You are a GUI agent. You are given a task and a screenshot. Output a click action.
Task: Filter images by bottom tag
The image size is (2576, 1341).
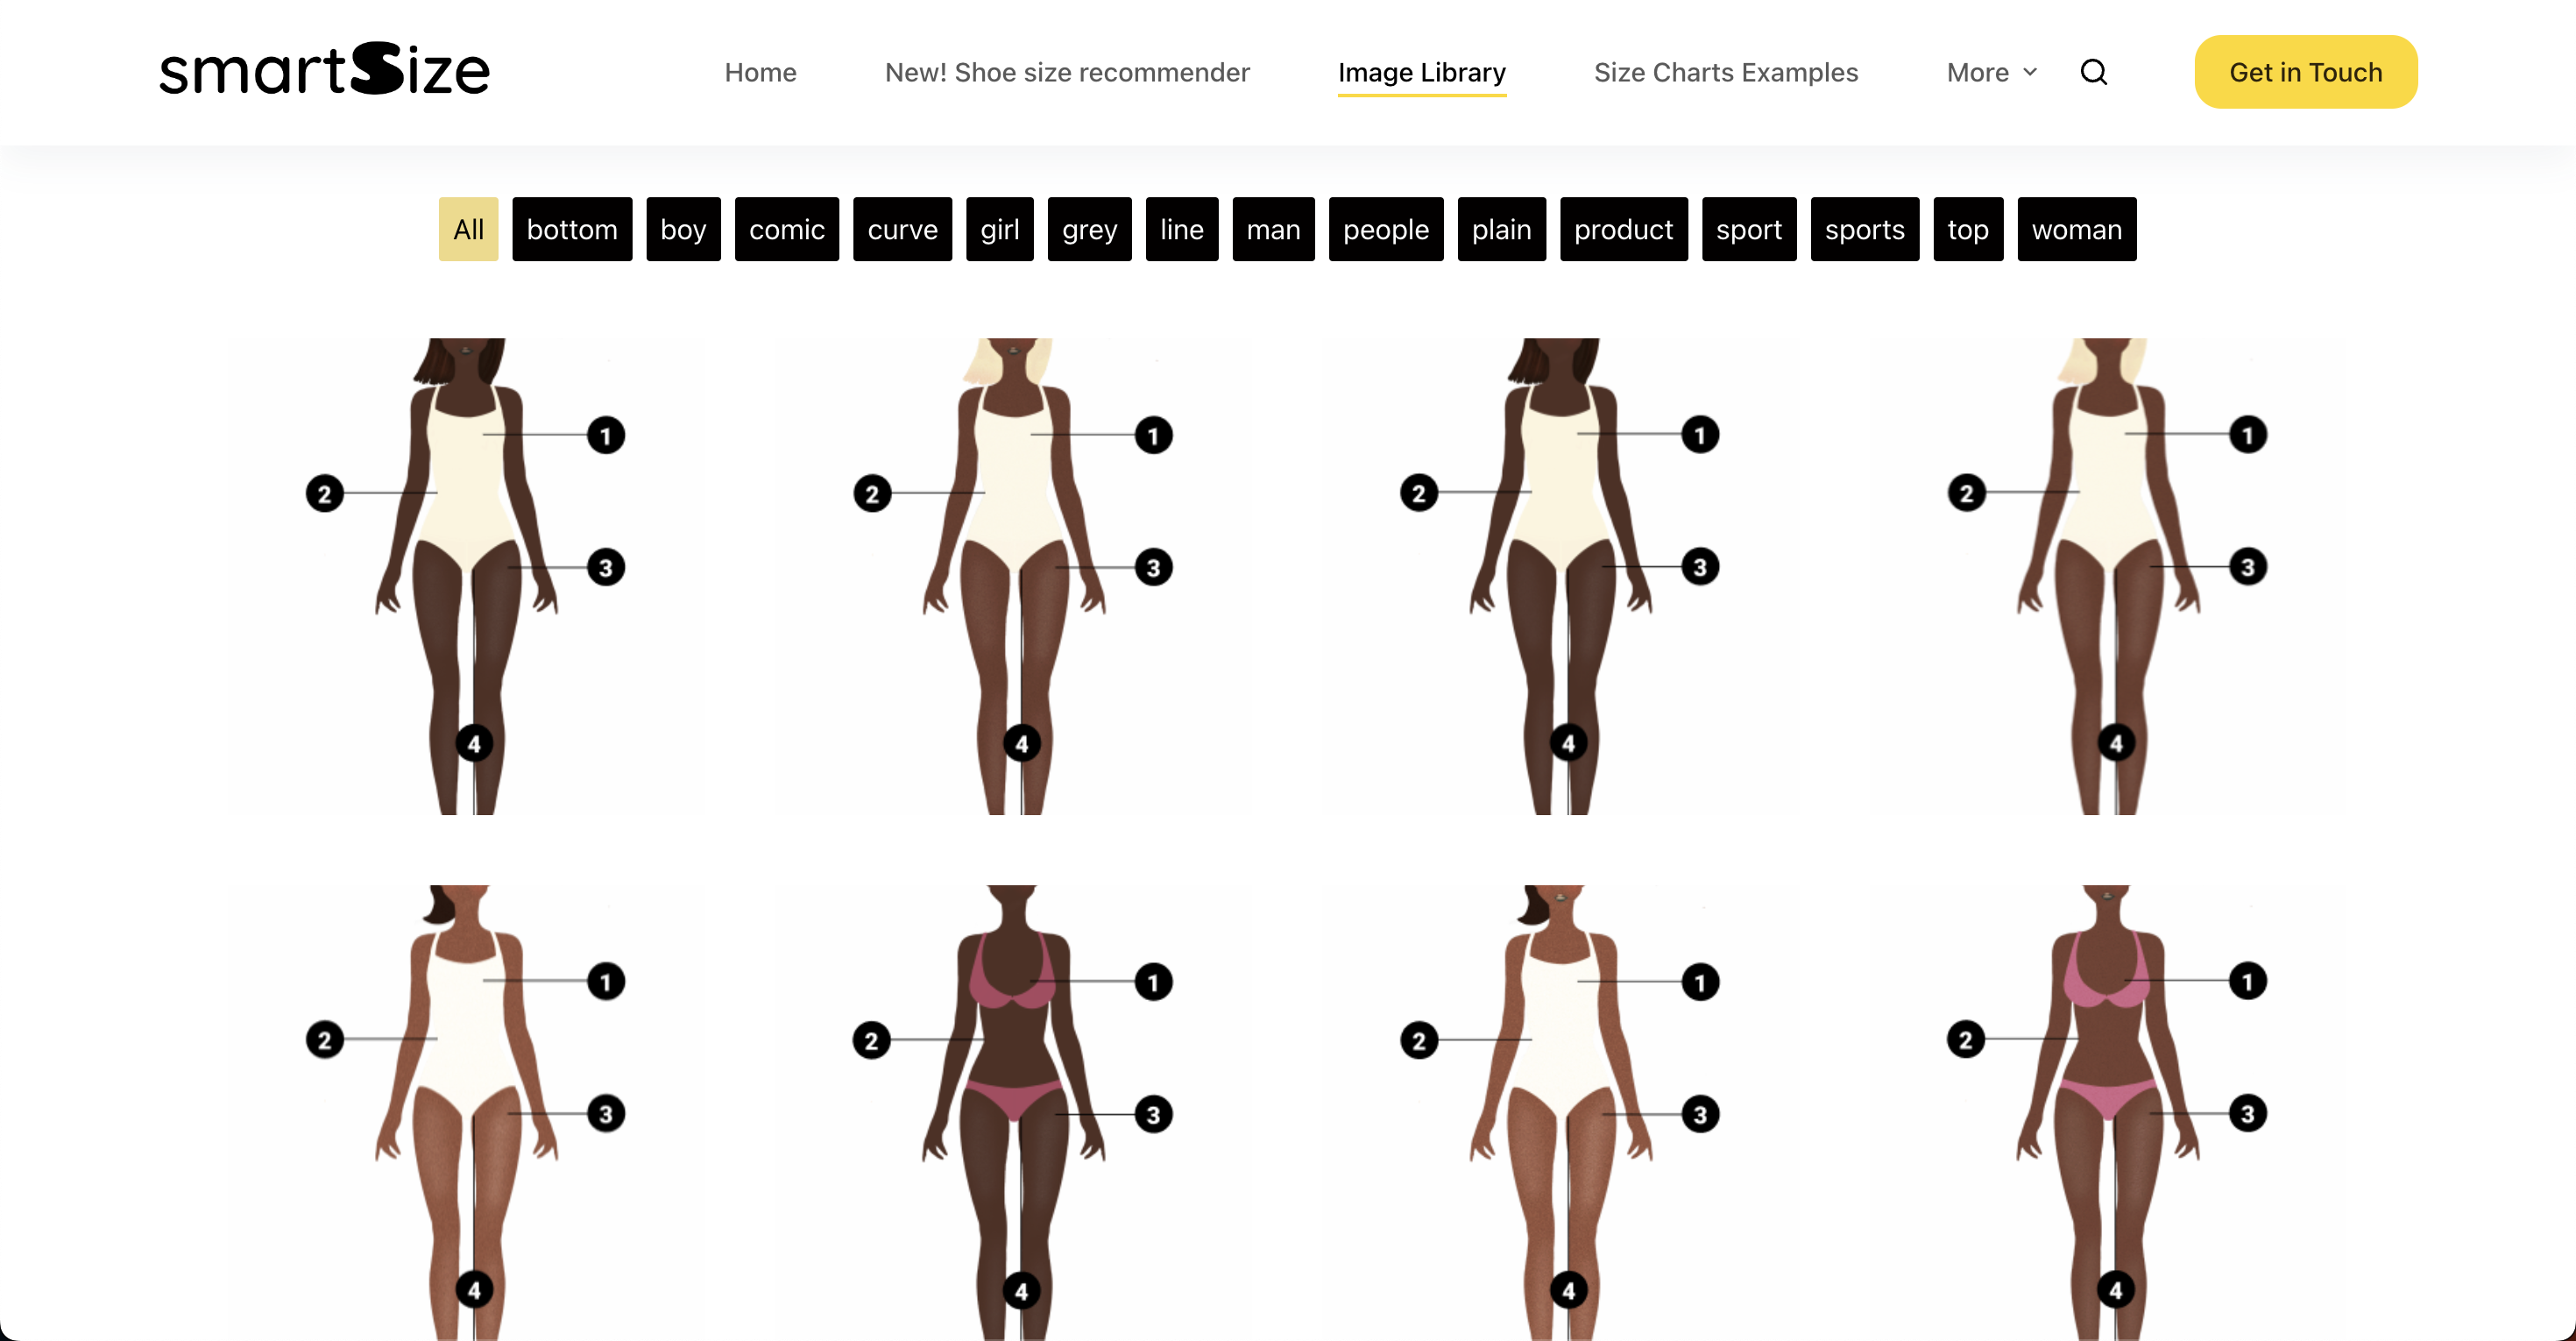572,229
